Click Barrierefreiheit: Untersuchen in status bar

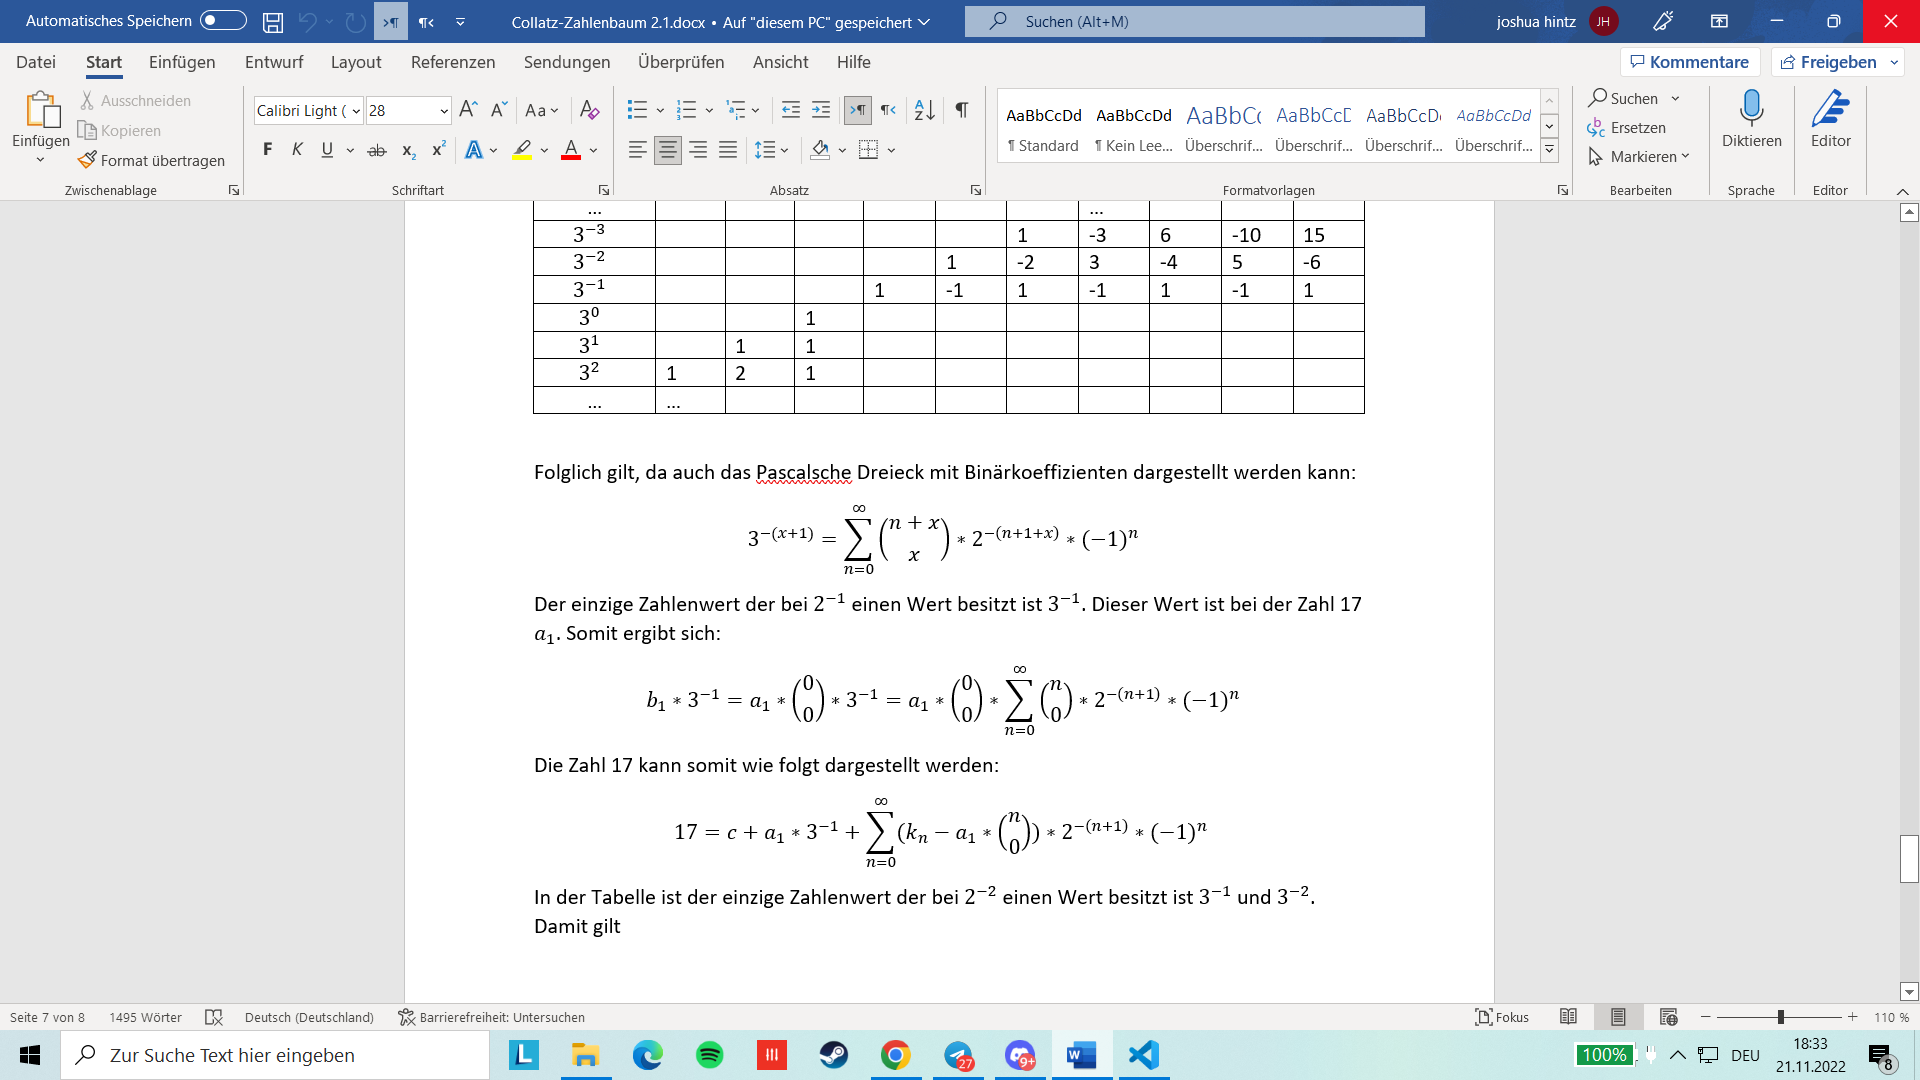pyautogui.click(x=491, y=1017)
